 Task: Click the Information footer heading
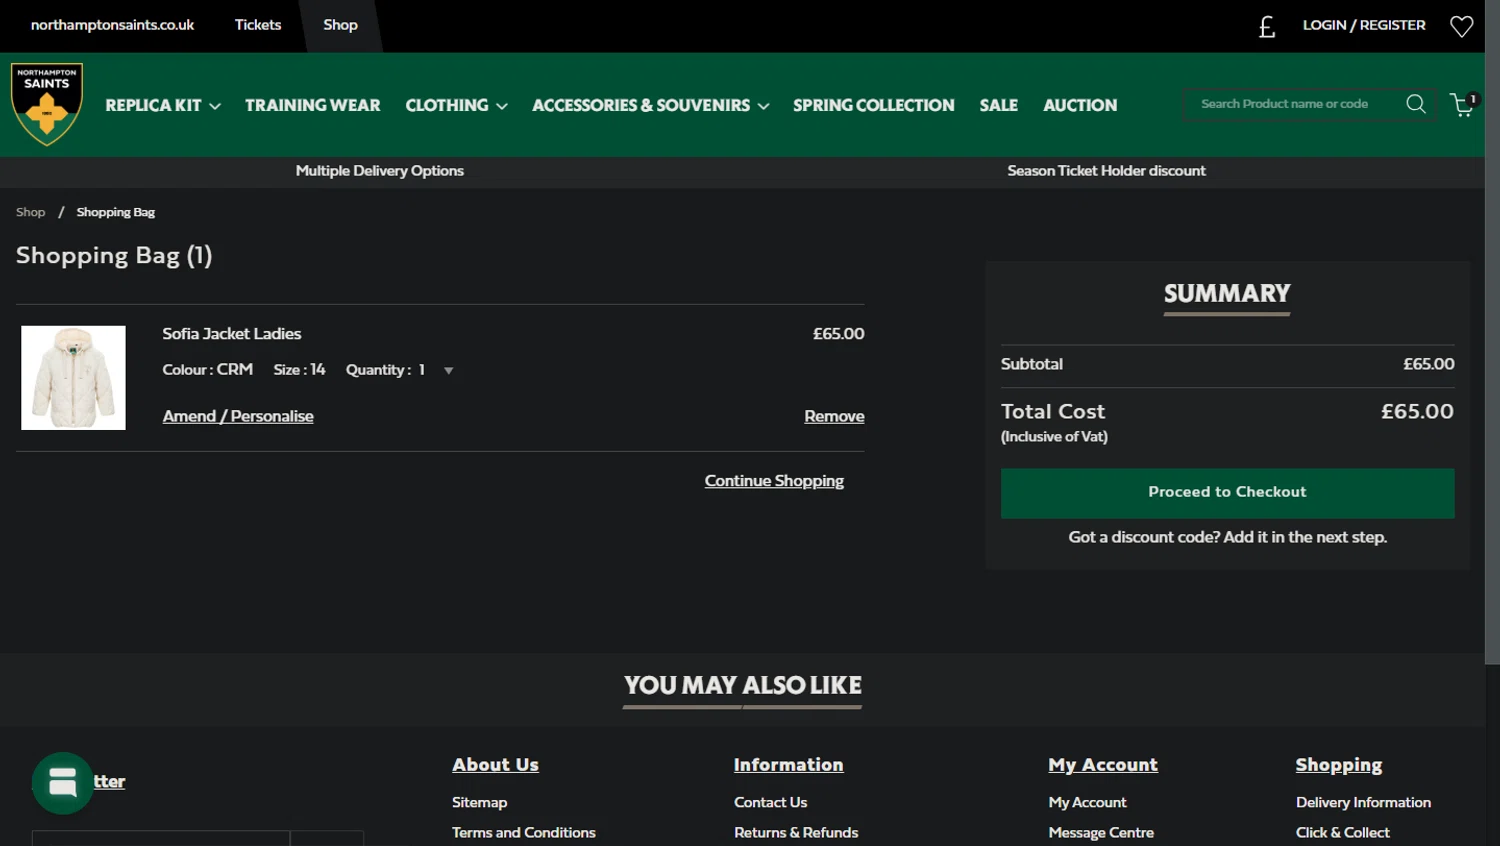[x=788, y=765]
